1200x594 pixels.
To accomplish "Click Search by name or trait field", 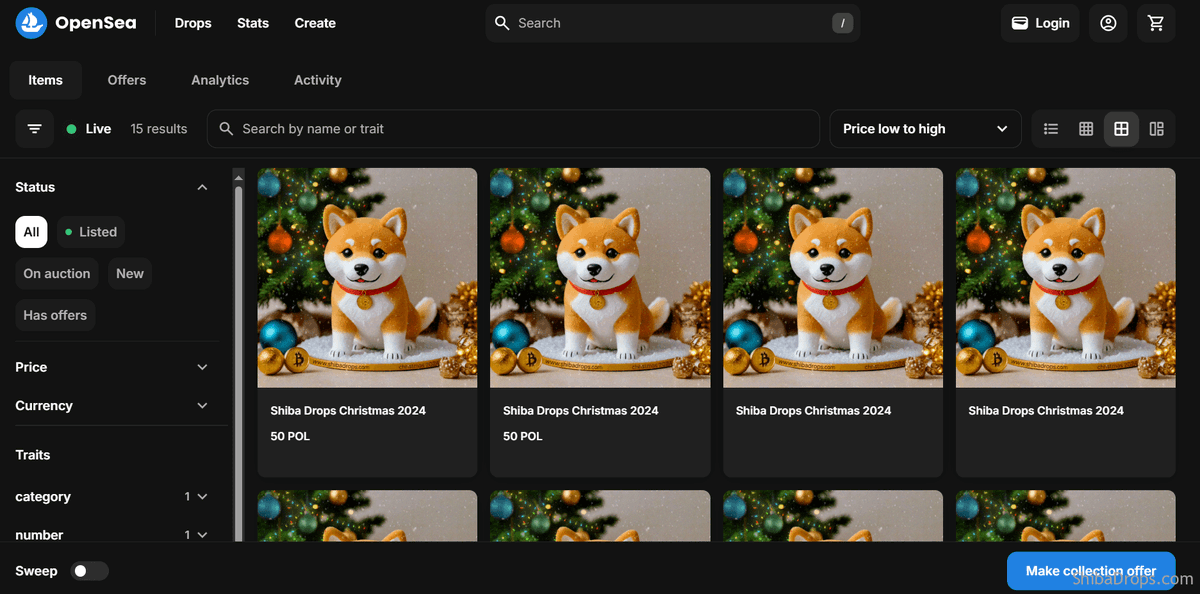I will [x=513, y=129].
